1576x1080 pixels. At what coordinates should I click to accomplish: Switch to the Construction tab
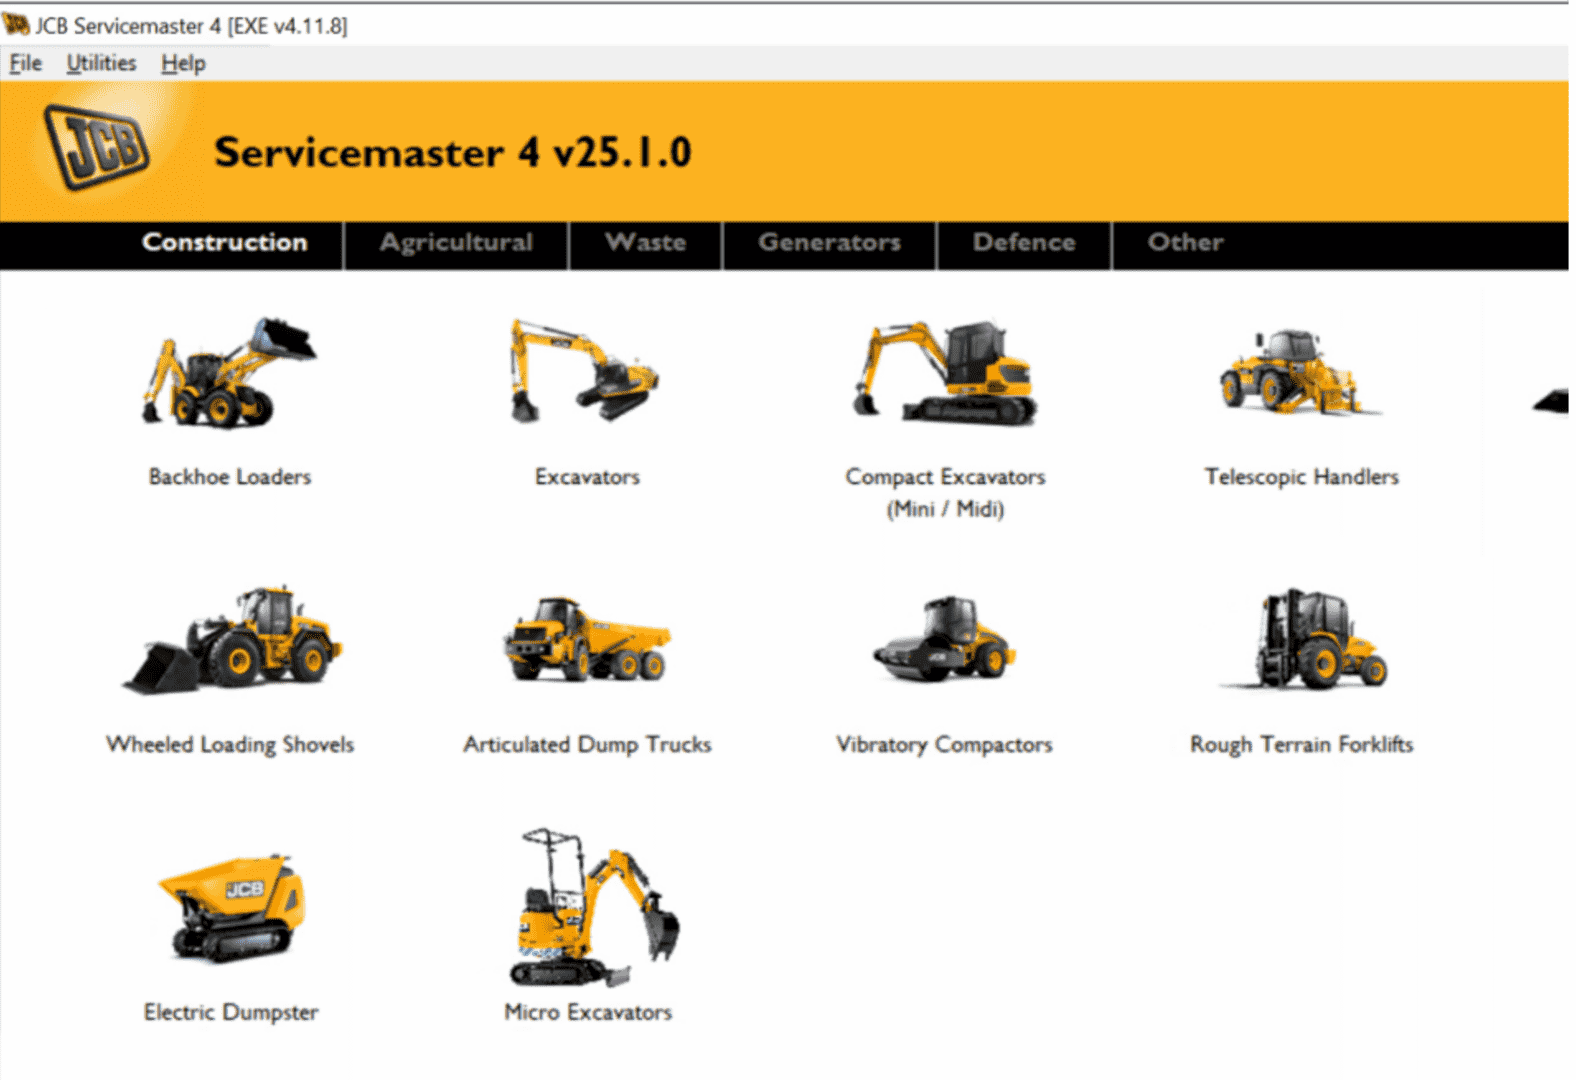click(x=224, y=243)
